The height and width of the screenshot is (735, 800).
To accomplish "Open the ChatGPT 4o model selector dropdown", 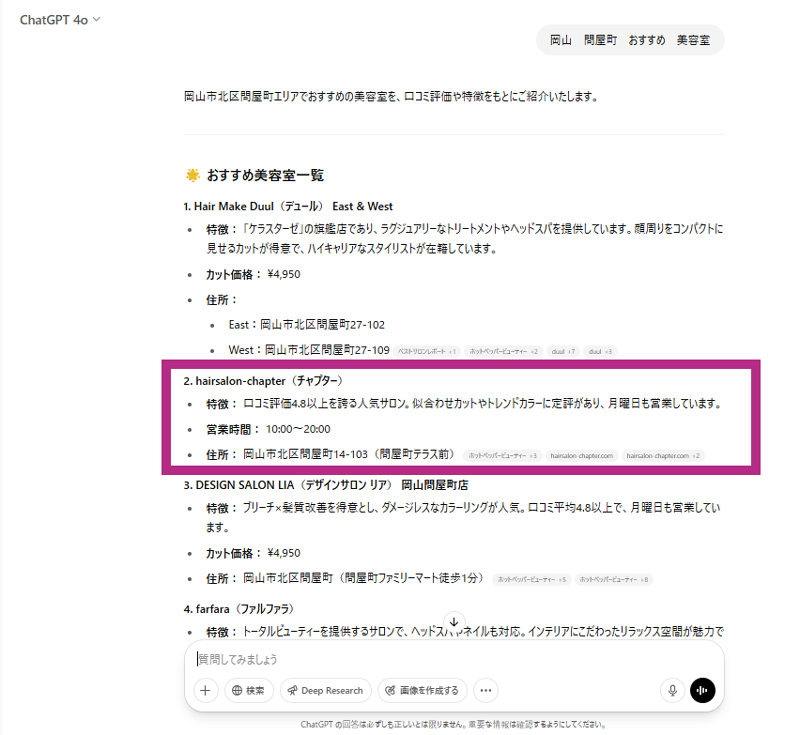I will (60, 20).
